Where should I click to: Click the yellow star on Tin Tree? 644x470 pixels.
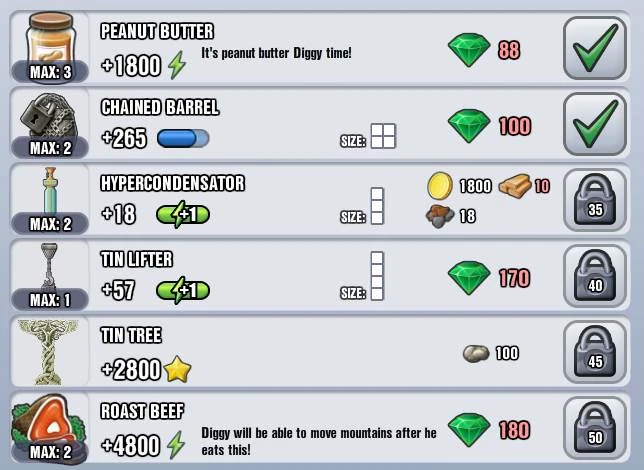(x=177, y=369)
